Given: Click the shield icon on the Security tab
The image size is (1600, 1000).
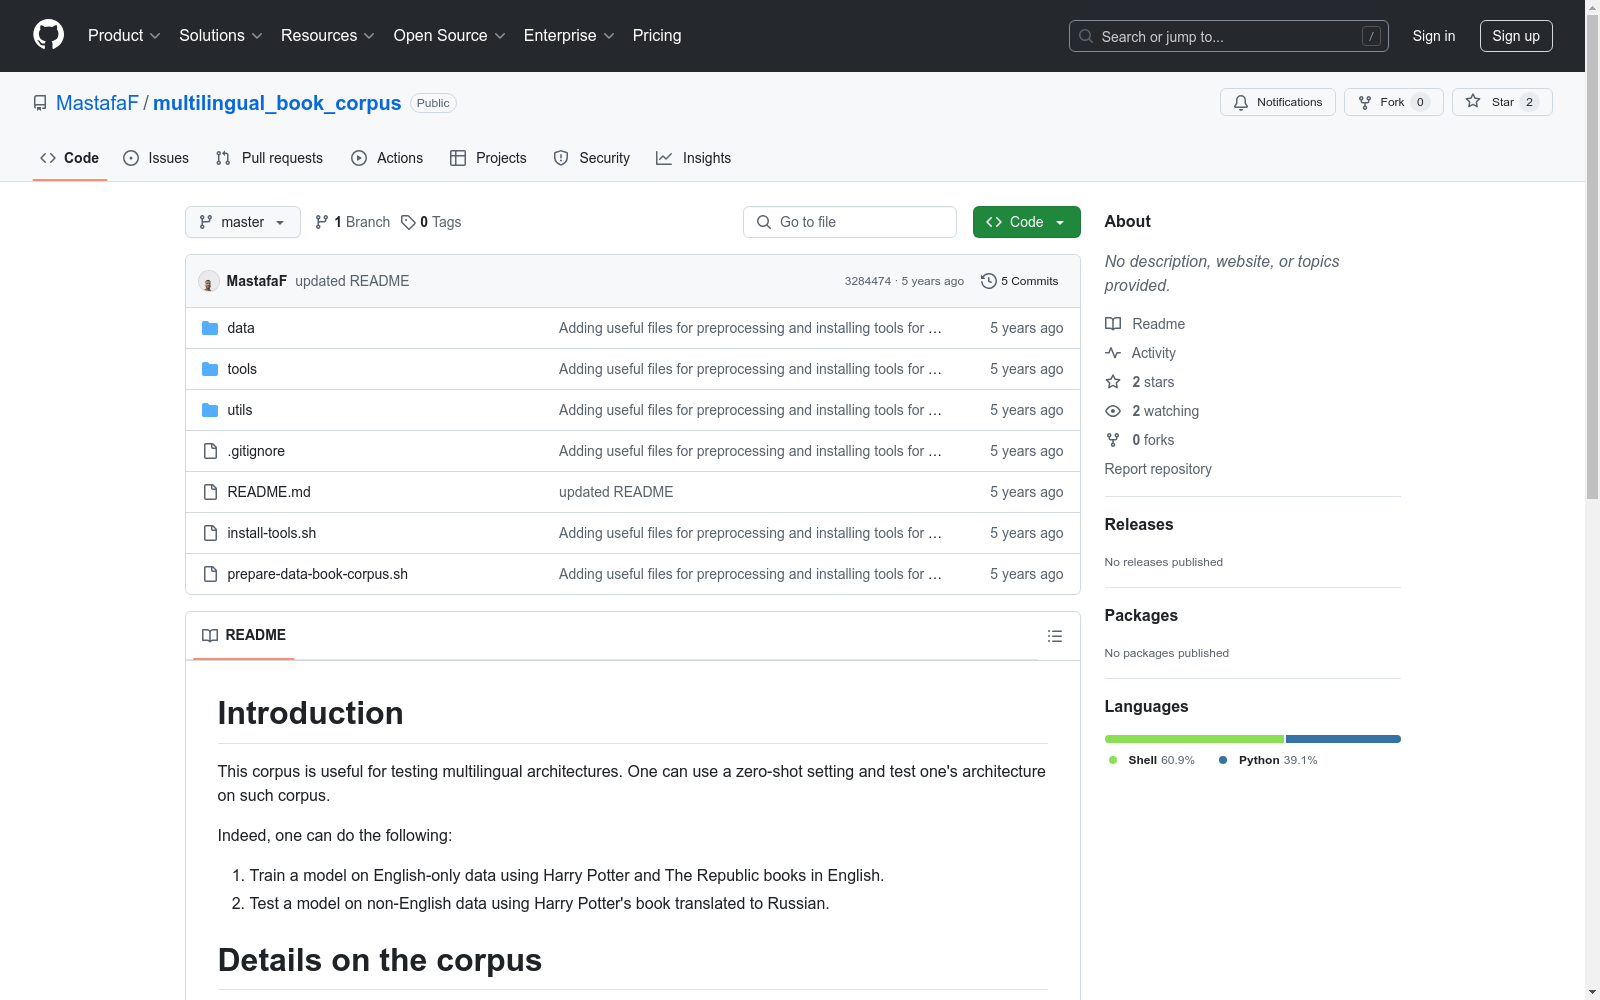Looking at the screenshot, I should coord(561,158).
